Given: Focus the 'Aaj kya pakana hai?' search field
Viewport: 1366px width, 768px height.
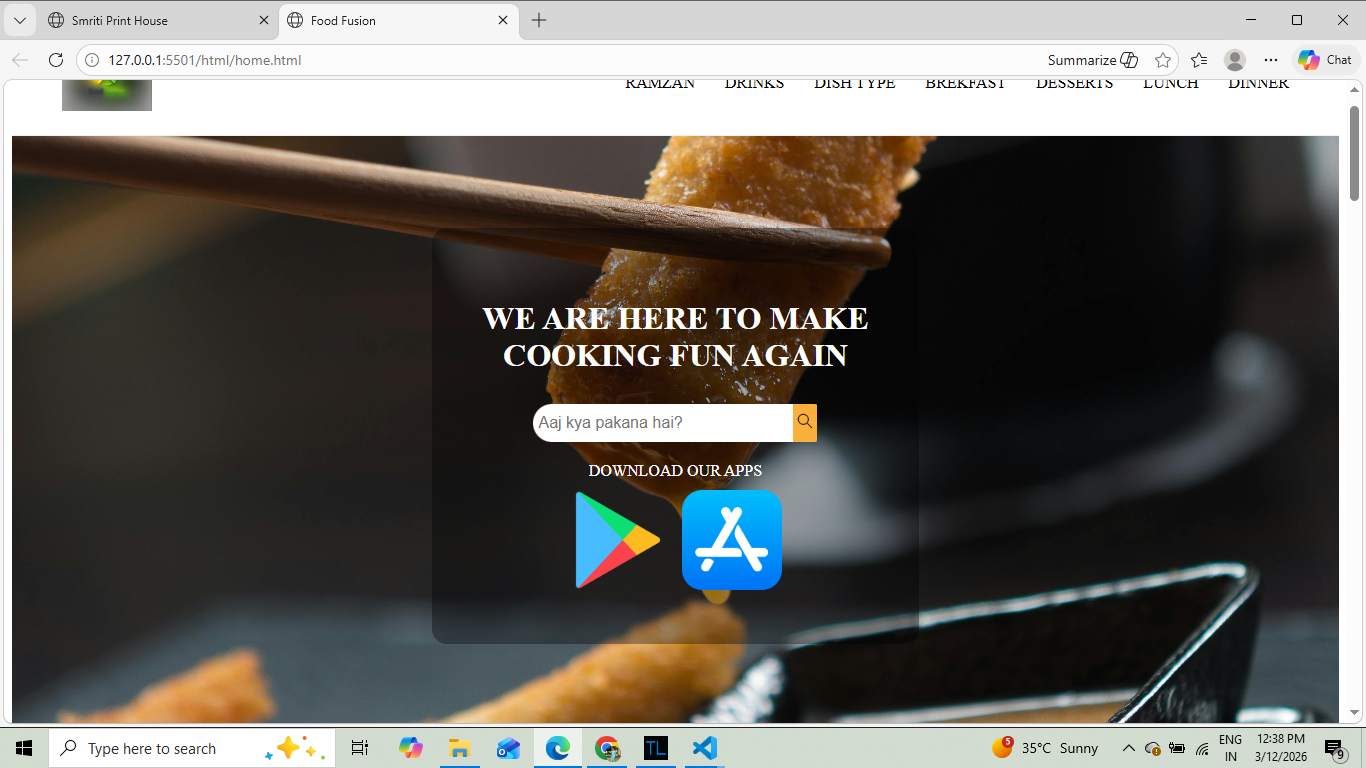Looking at the screenshot, I should pos(662,423).
